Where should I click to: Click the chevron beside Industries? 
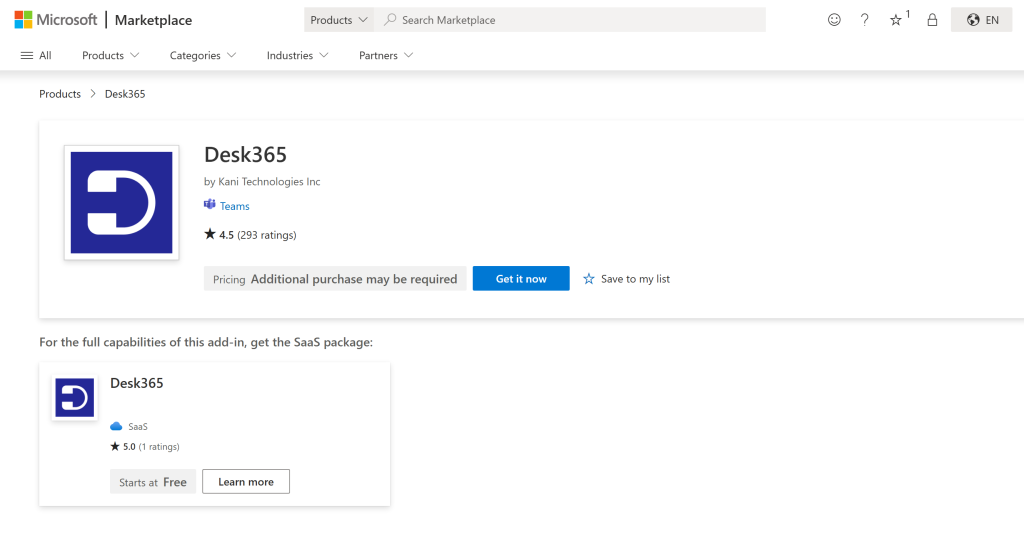[324, 56]
